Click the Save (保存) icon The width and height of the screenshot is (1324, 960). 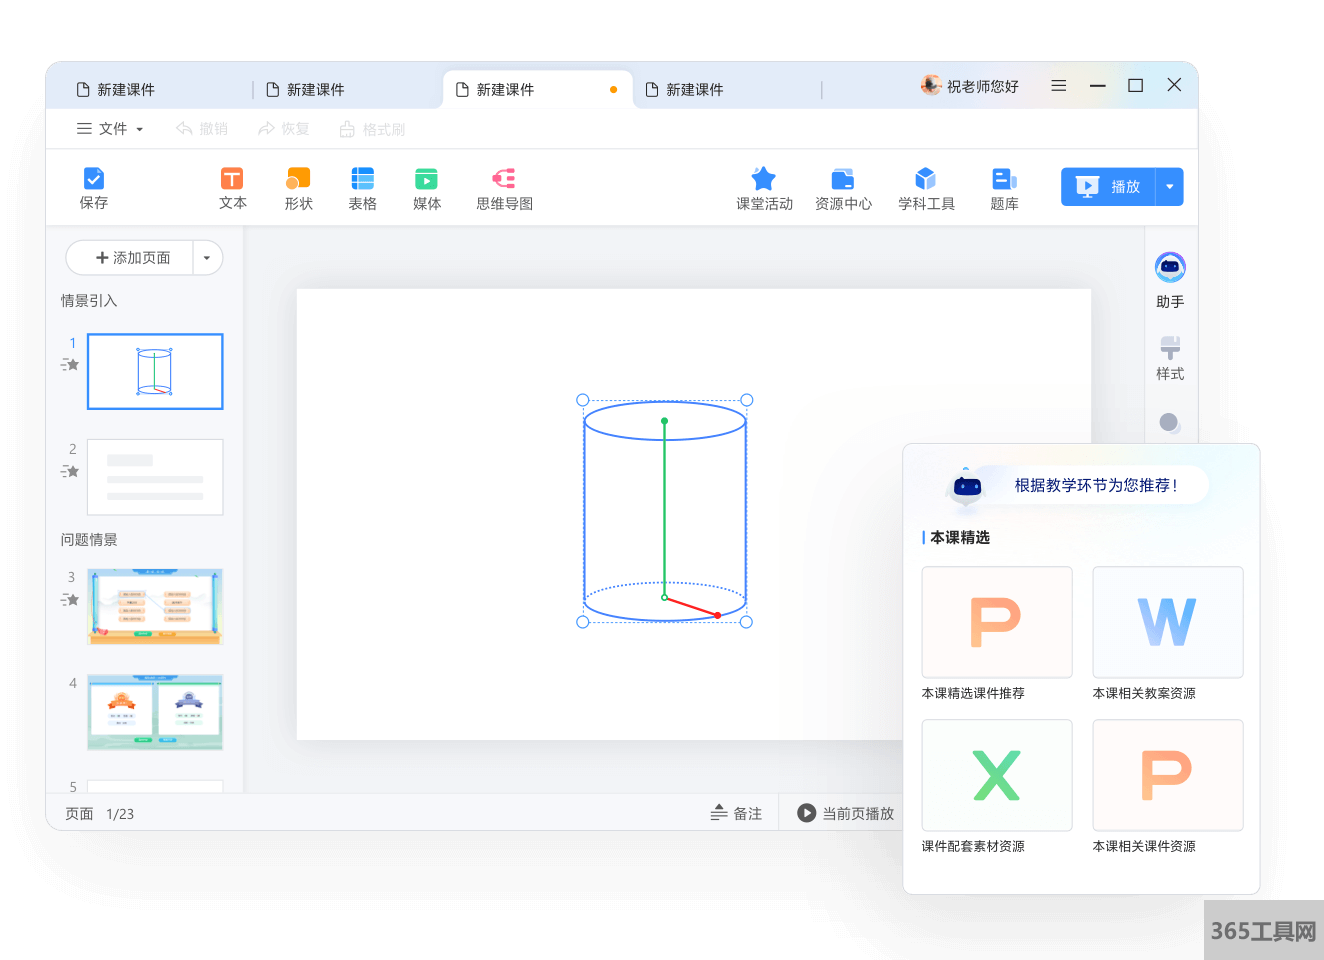pos(94,180)
